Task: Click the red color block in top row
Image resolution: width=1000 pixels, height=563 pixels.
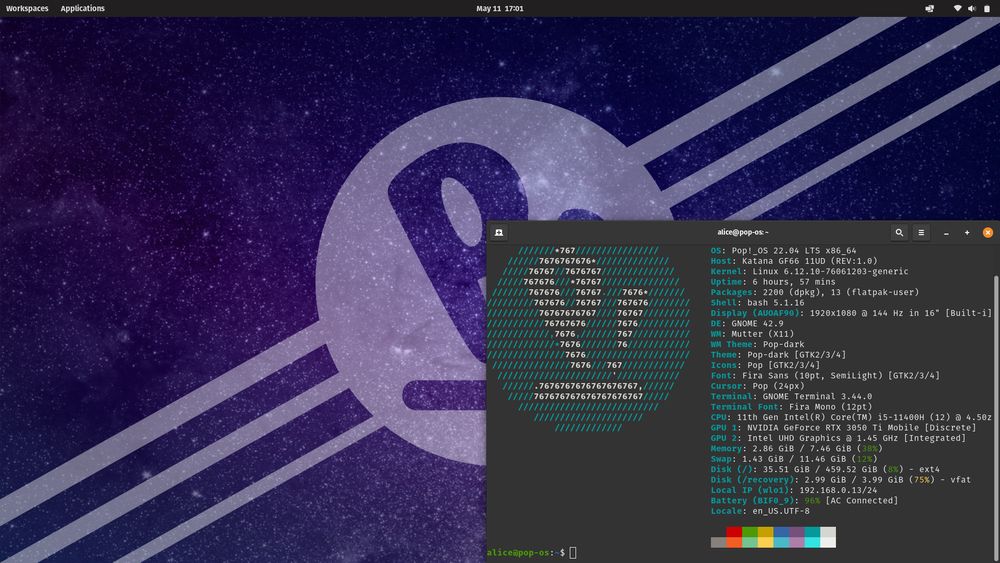Action: (x=734, y=532)
